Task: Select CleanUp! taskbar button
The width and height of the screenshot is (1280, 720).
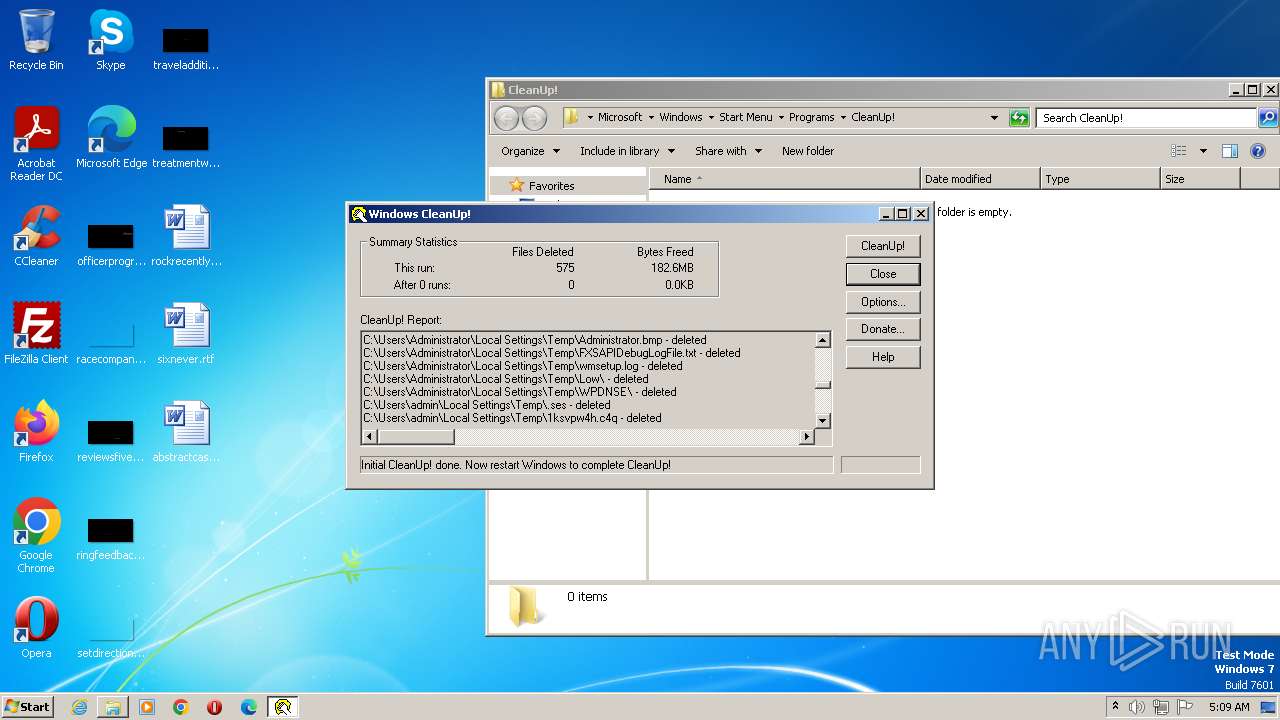Action: (283, 707)
